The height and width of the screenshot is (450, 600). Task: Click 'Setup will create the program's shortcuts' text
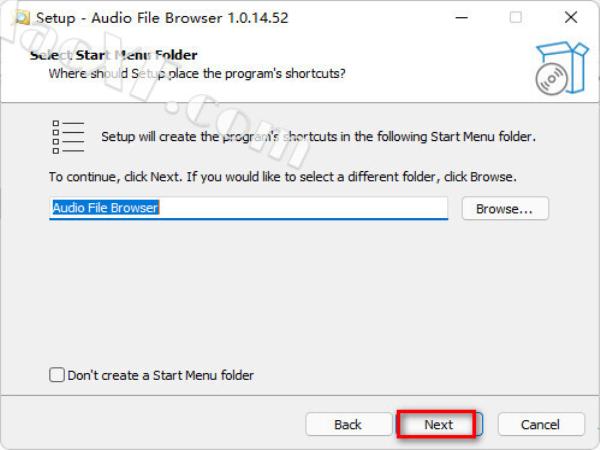pyautogui.click(x=318, y=137)
